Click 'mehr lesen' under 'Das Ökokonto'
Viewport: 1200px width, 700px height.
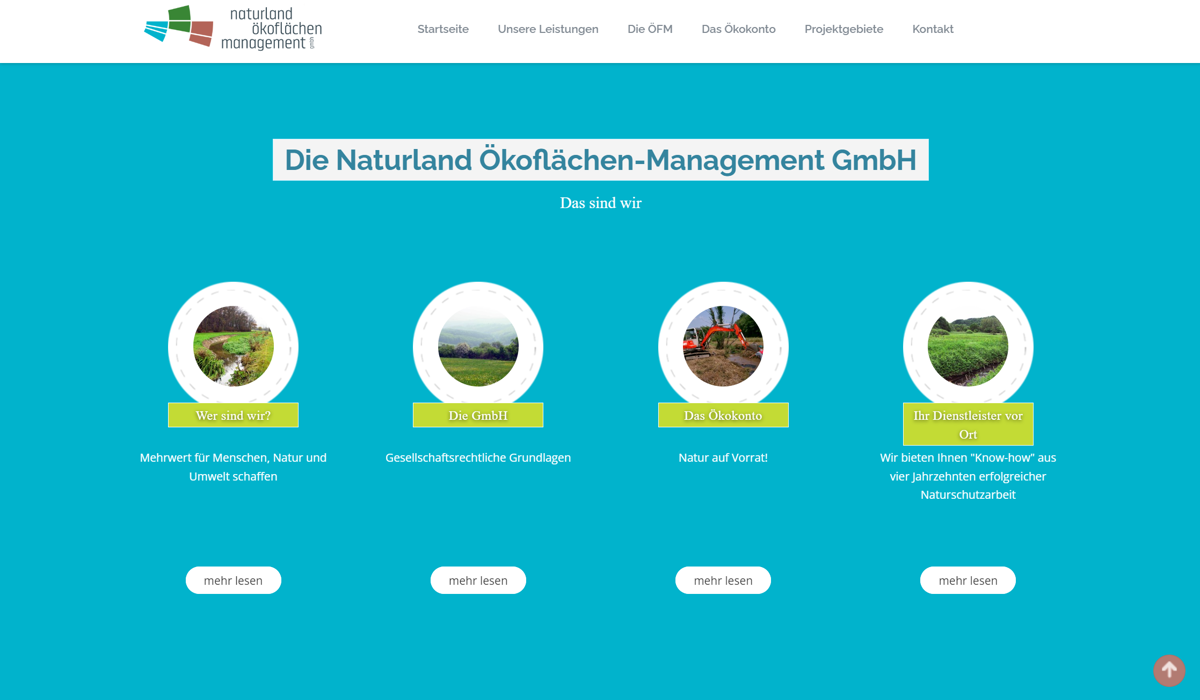click(x=723, y=580)
